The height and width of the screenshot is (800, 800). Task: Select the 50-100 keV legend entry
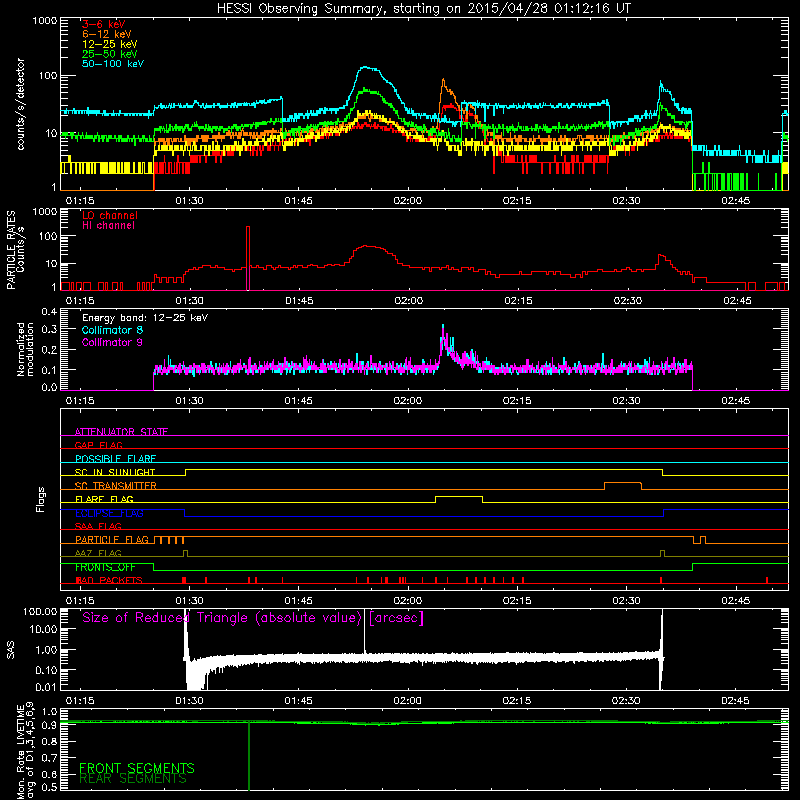(113, 64)
